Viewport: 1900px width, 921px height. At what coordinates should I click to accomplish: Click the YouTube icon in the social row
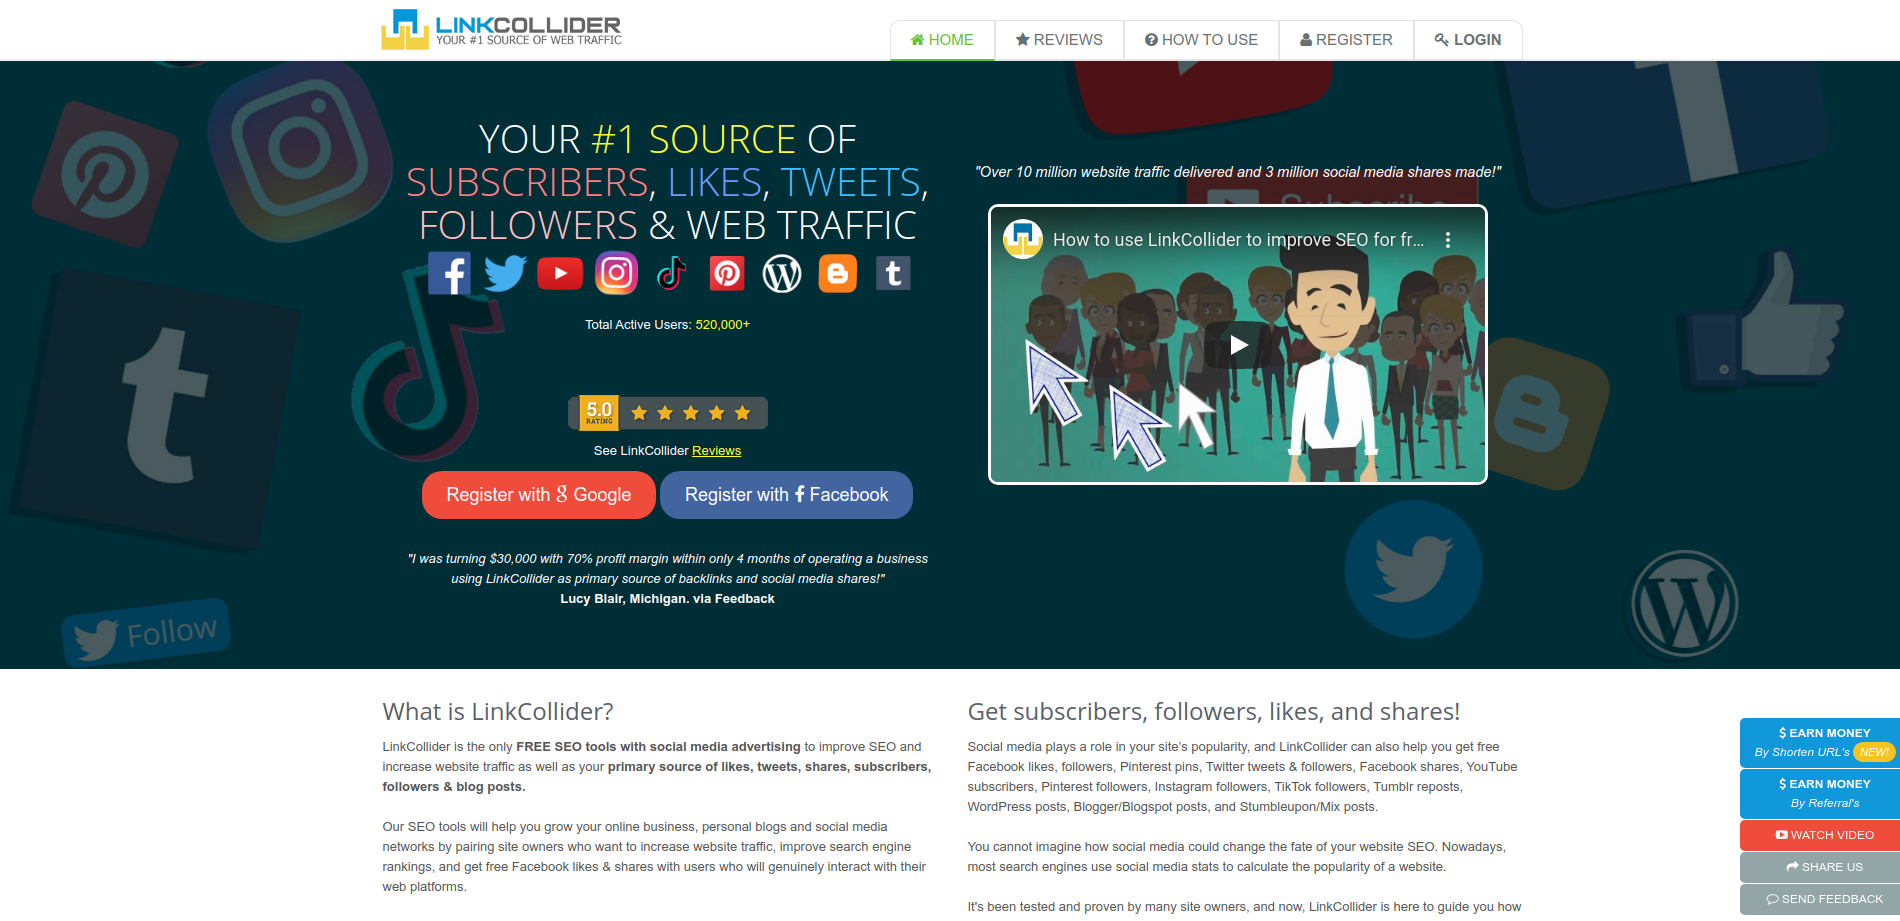560,273
